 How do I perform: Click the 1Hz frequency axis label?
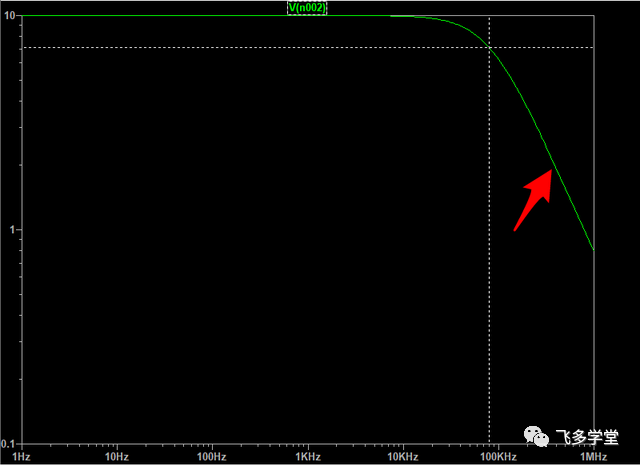coord(22,456)
